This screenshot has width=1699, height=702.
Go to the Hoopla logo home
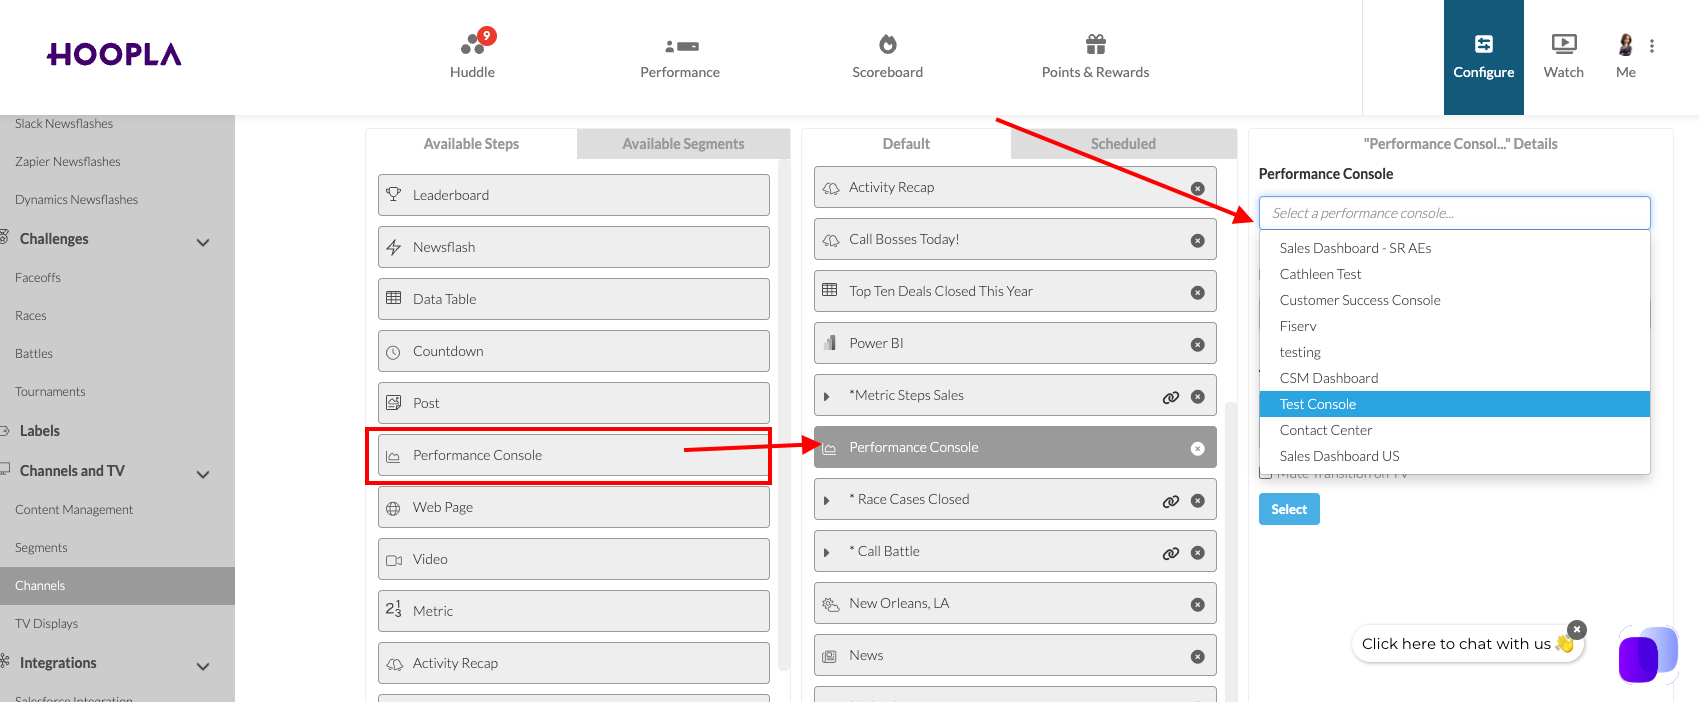pyautogui.click(x=114, y=54)
